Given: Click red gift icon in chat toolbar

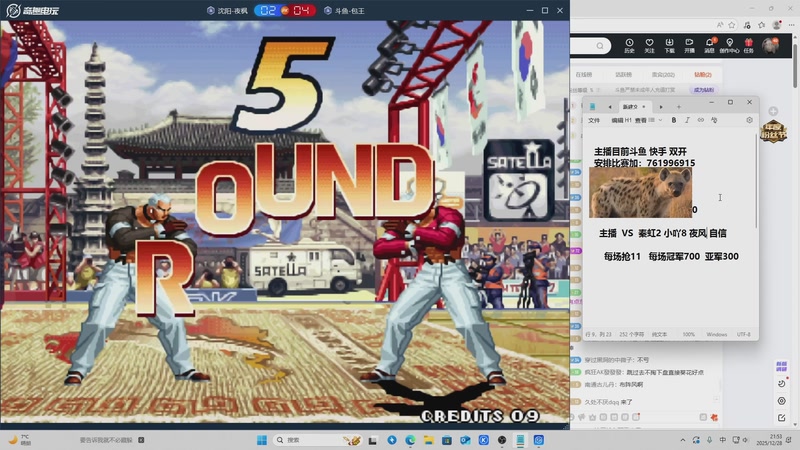Looking at the screenshot, I should pos(714,417).
